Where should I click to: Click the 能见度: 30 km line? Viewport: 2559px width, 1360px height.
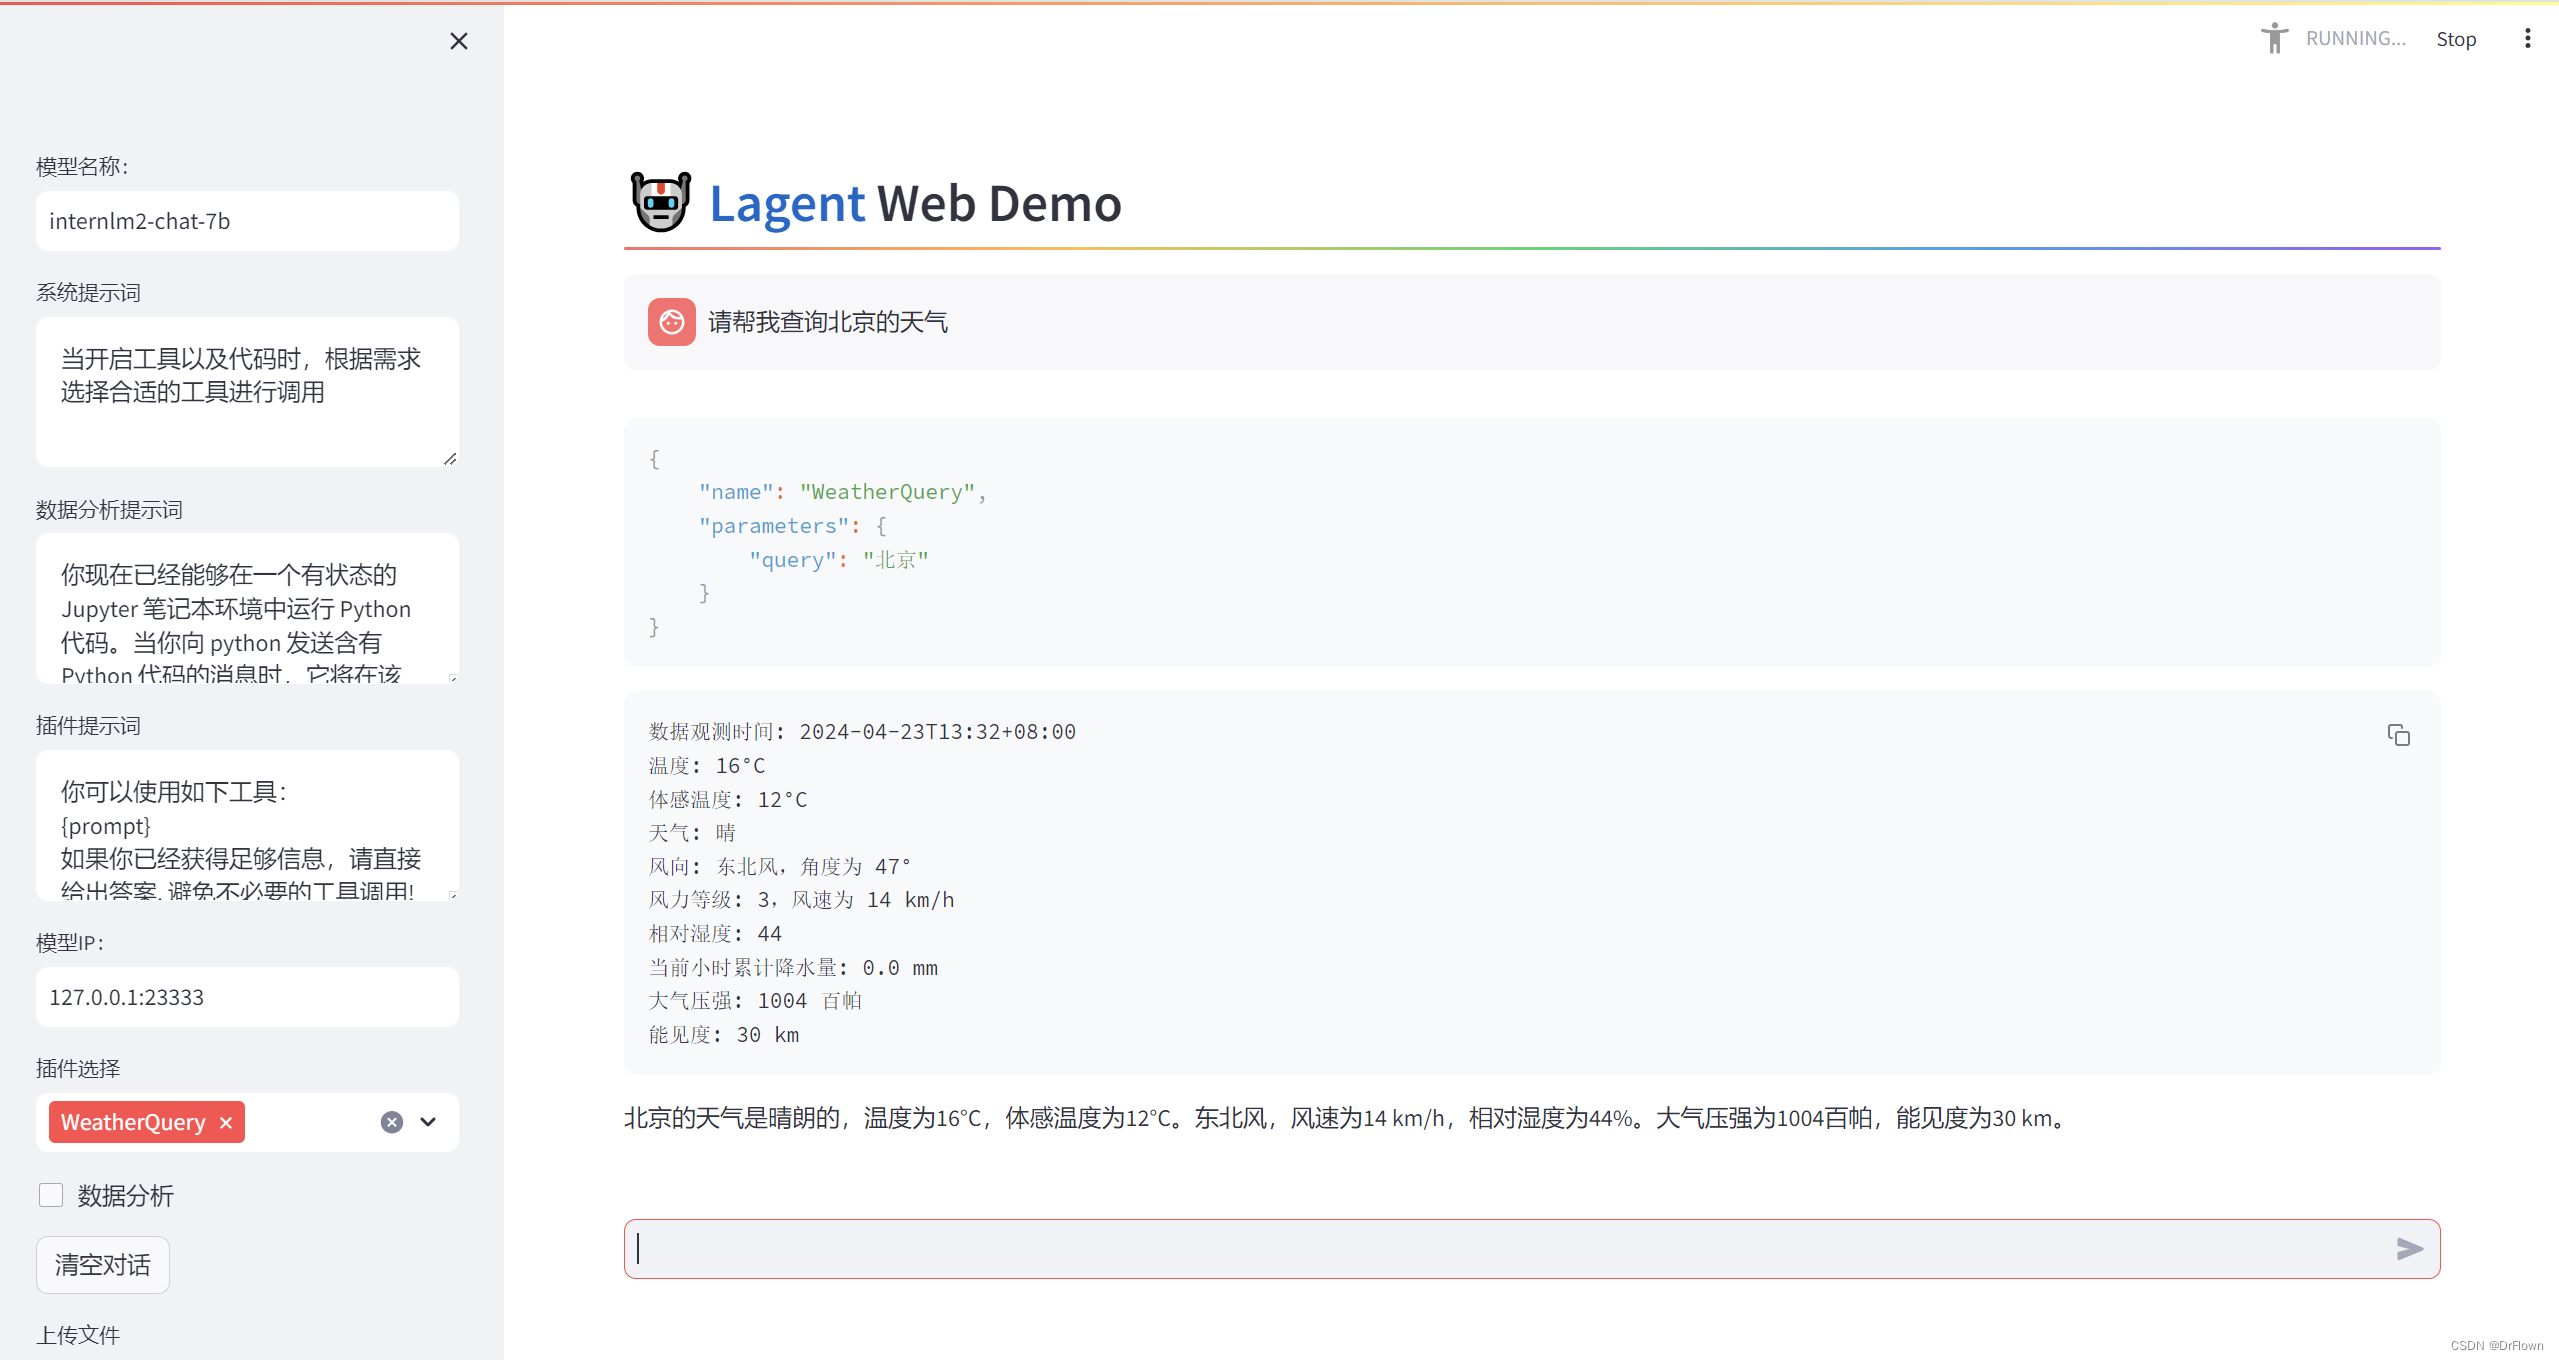[x=724, y=1035]
